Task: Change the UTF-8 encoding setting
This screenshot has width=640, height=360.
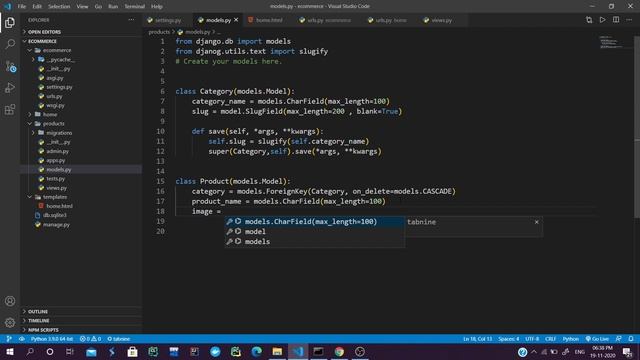Action: (532, 339)
